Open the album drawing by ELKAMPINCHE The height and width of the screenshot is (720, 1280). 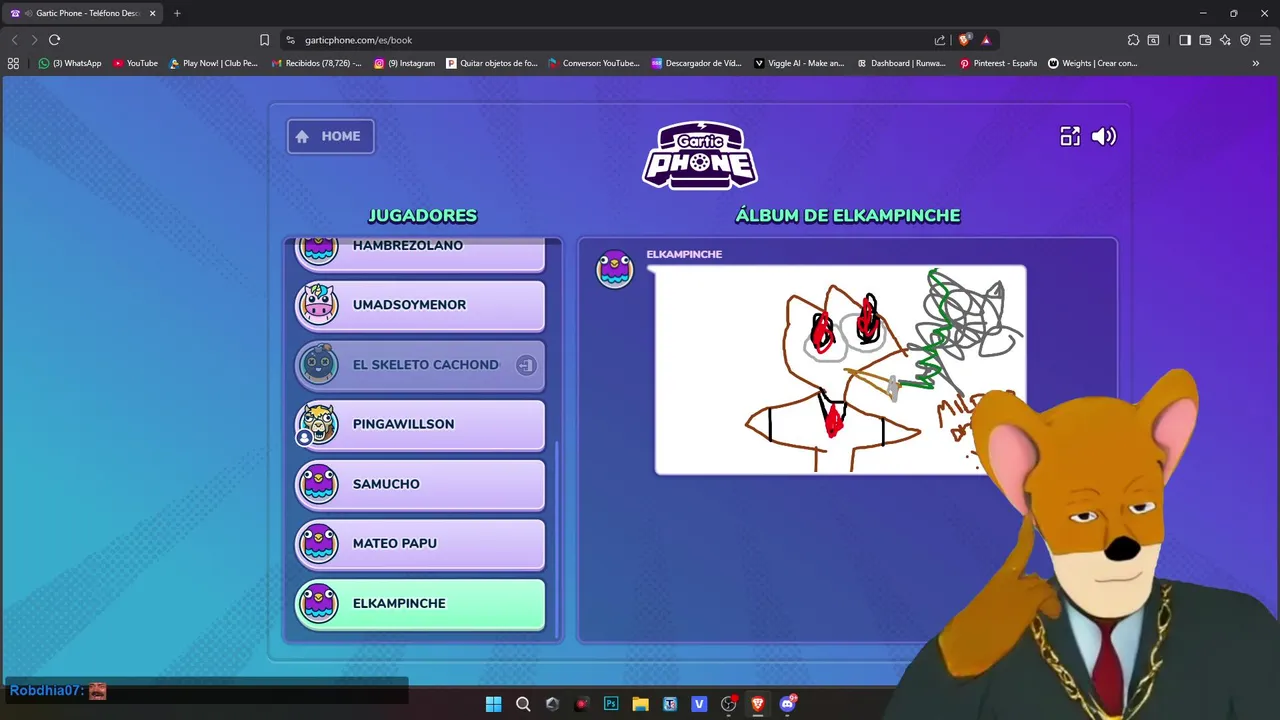[840, 369]
